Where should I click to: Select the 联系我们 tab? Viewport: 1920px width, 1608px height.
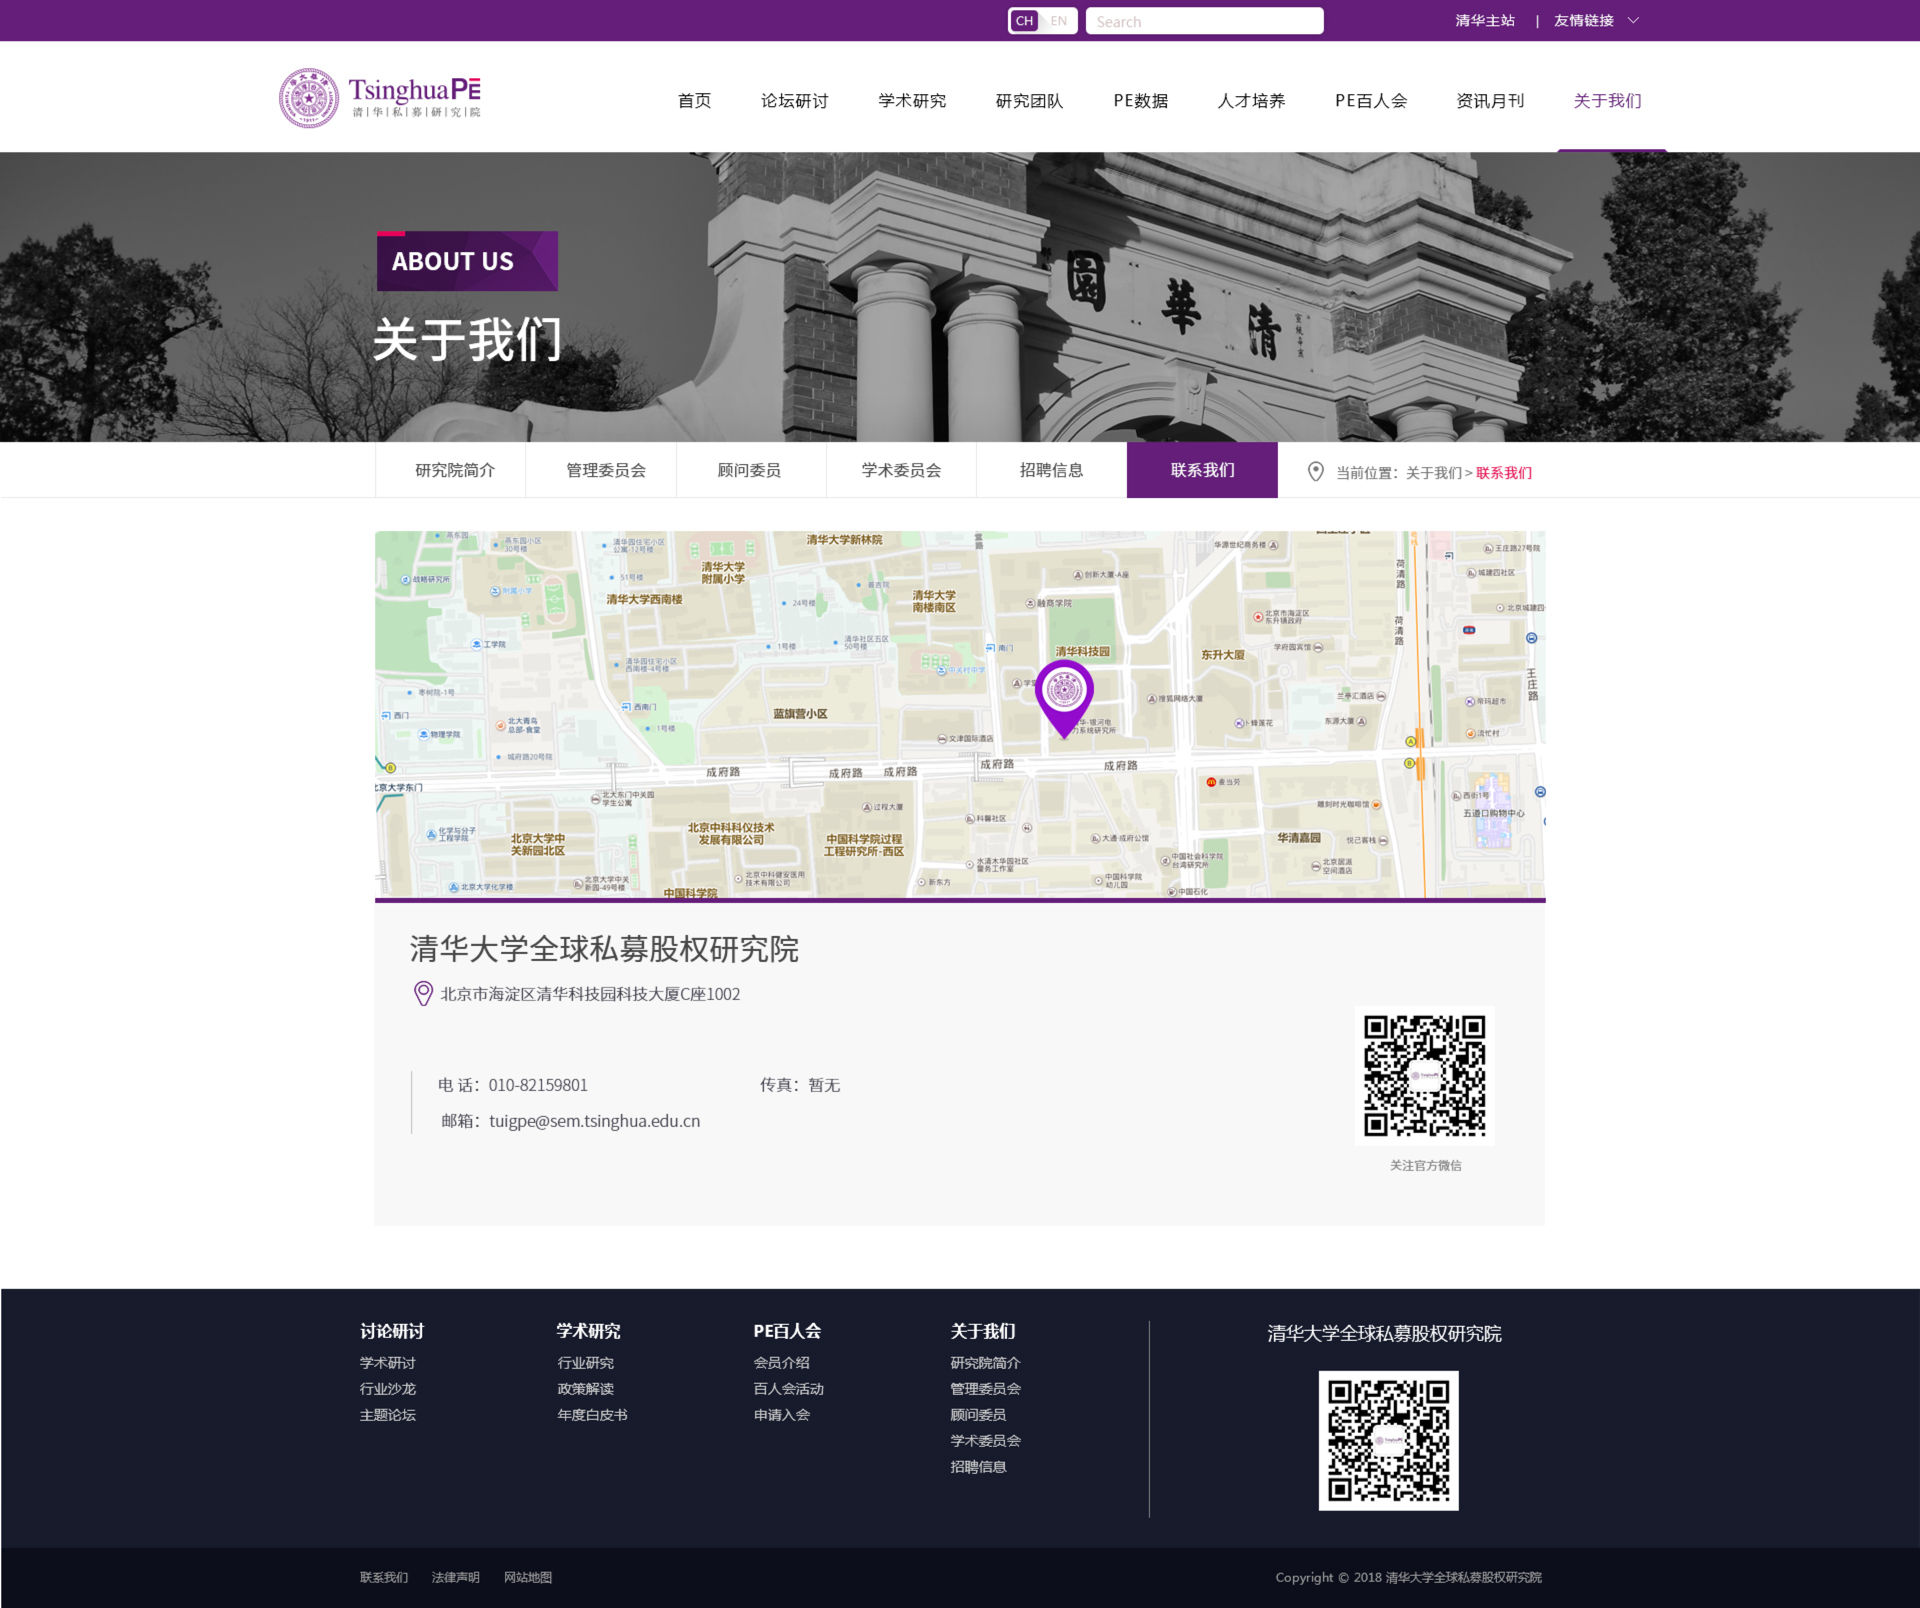pyautogui.click(x=1202, y=470)
